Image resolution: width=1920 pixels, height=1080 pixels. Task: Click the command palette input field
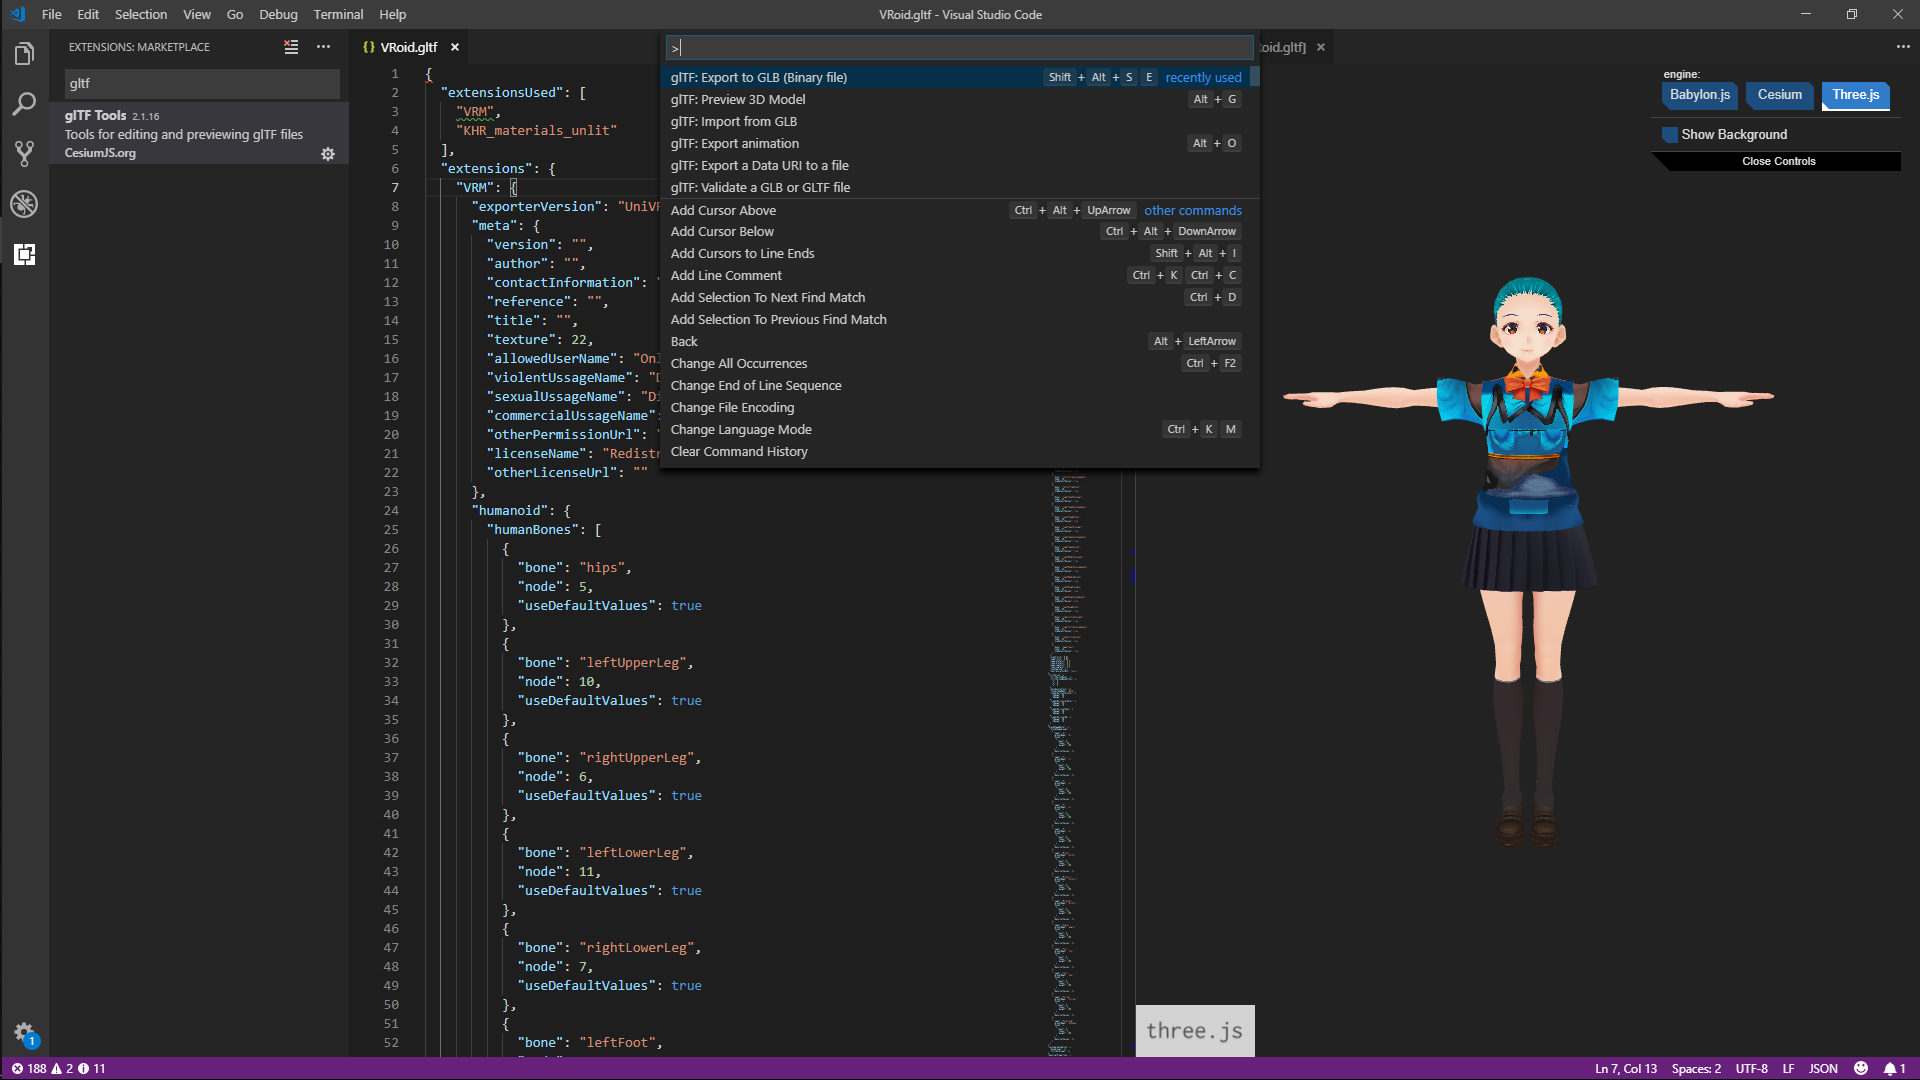[958, 48]
